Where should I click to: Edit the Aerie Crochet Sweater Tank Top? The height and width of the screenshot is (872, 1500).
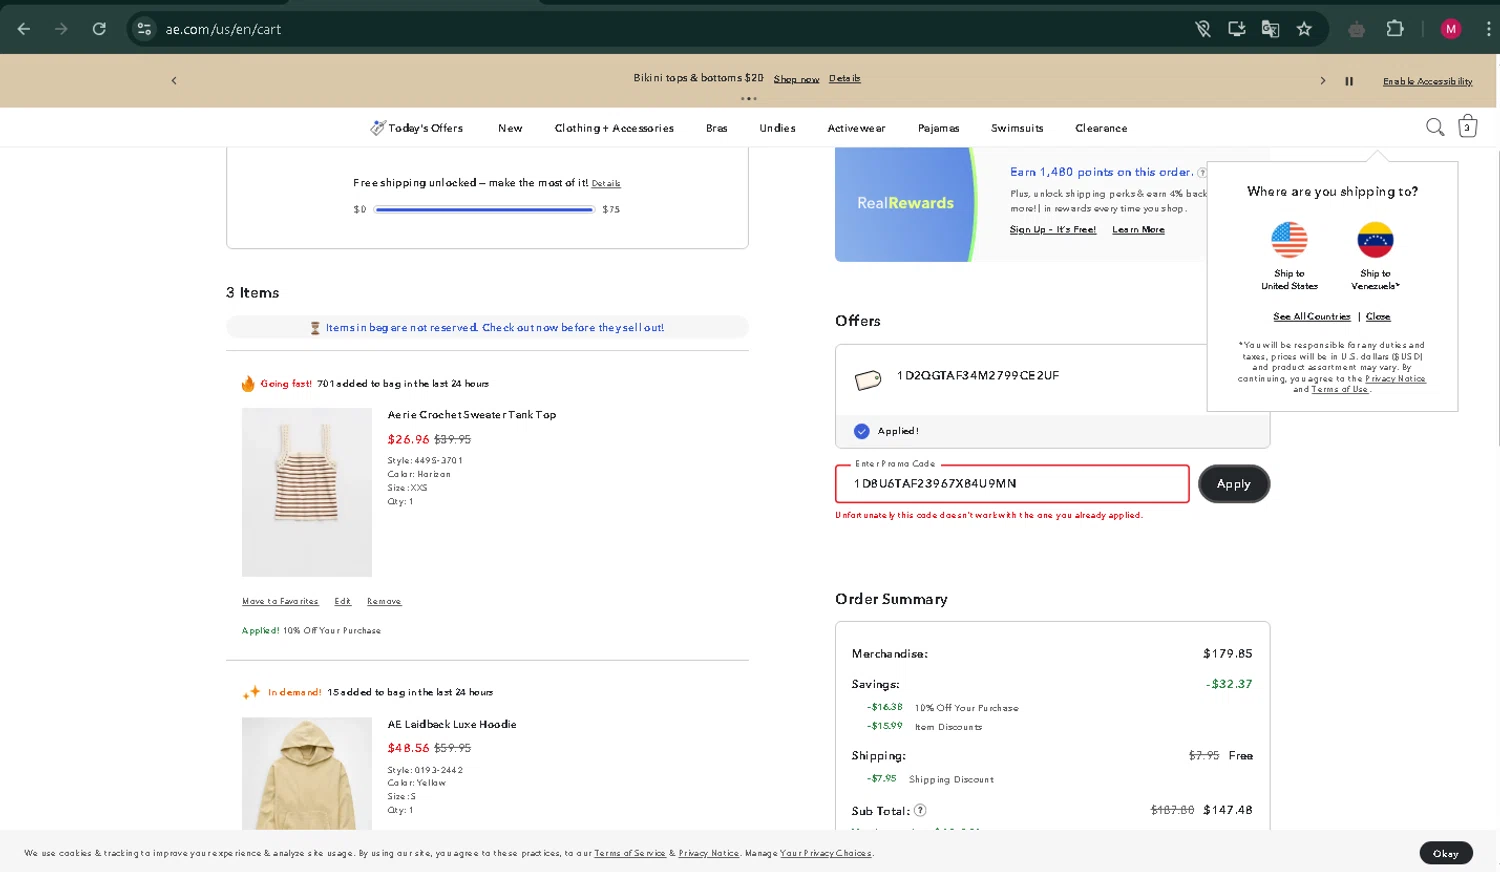tap(342, 601)
